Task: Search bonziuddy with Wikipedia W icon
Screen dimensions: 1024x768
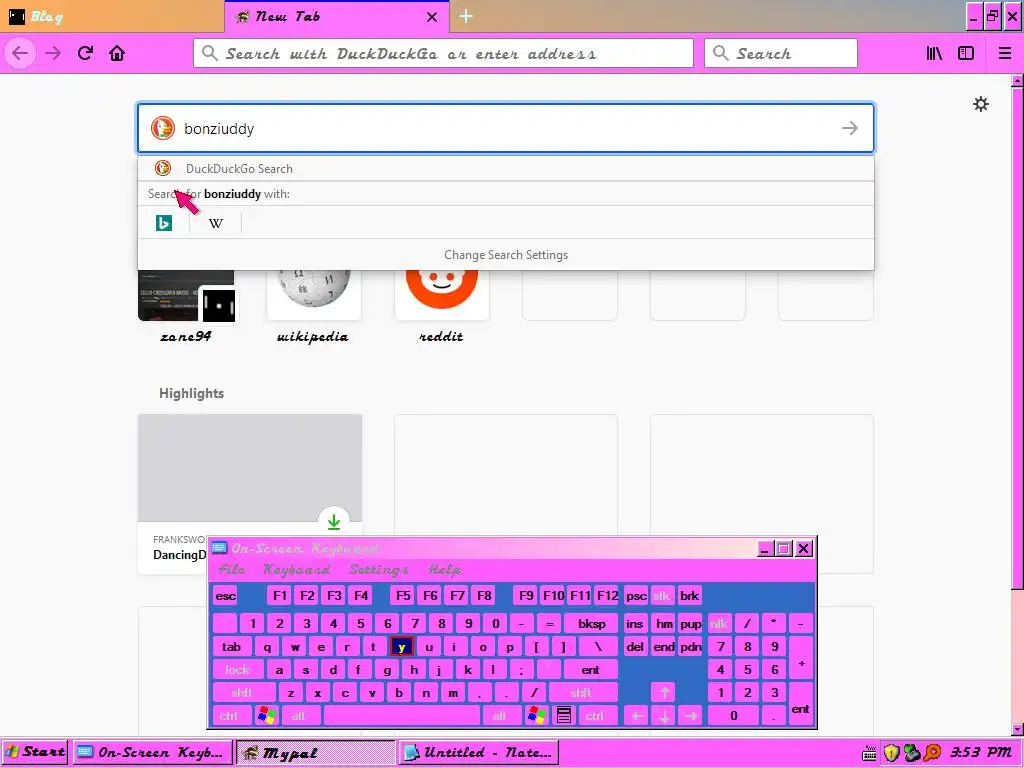Action: tap(216, 223)
